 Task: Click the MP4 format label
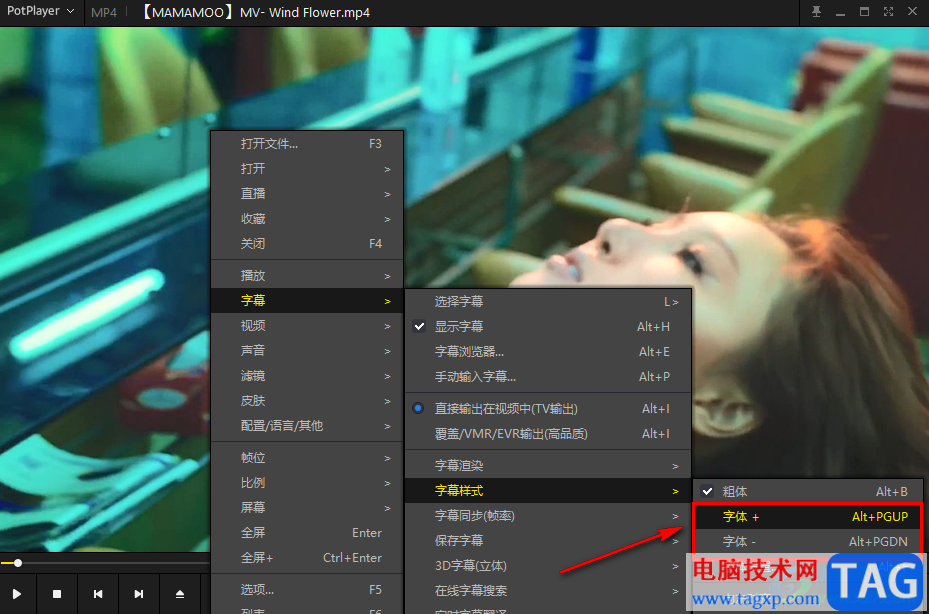104,12
